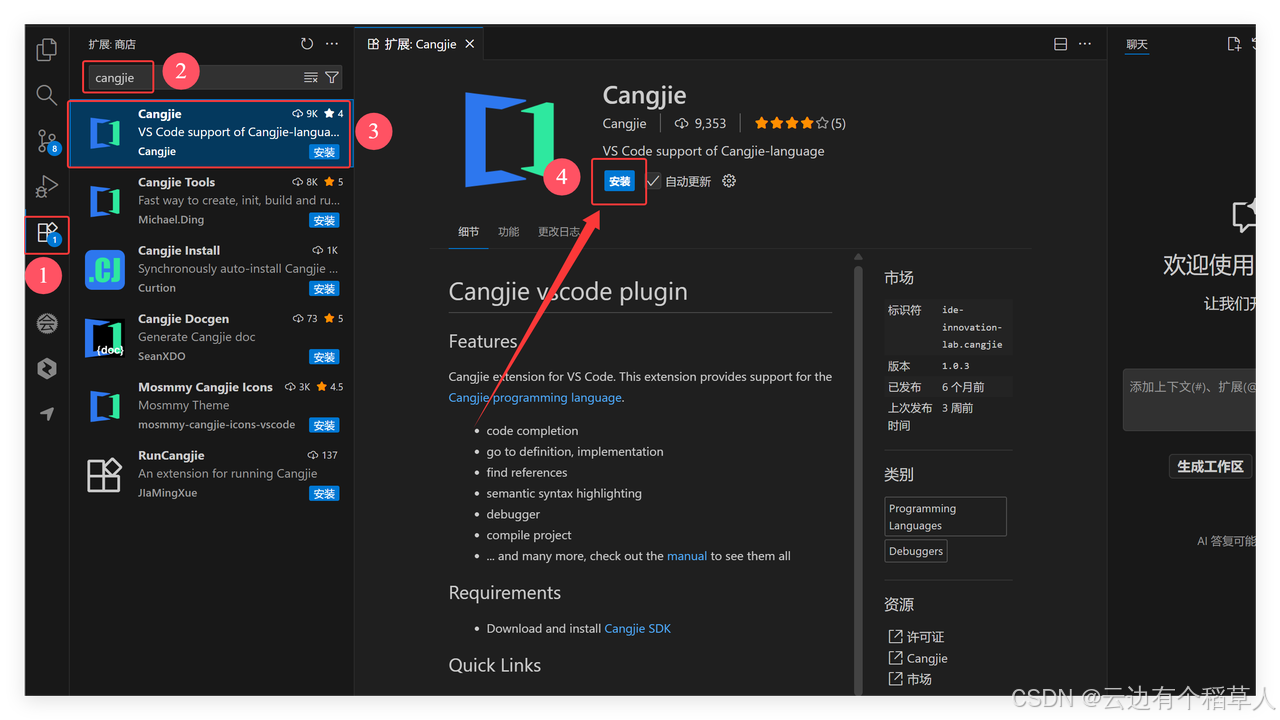Viewport: 1280px width, 720px height.
Task: Close the 扩展: Cangjie editor tab
Action: (x=470, y=44)
